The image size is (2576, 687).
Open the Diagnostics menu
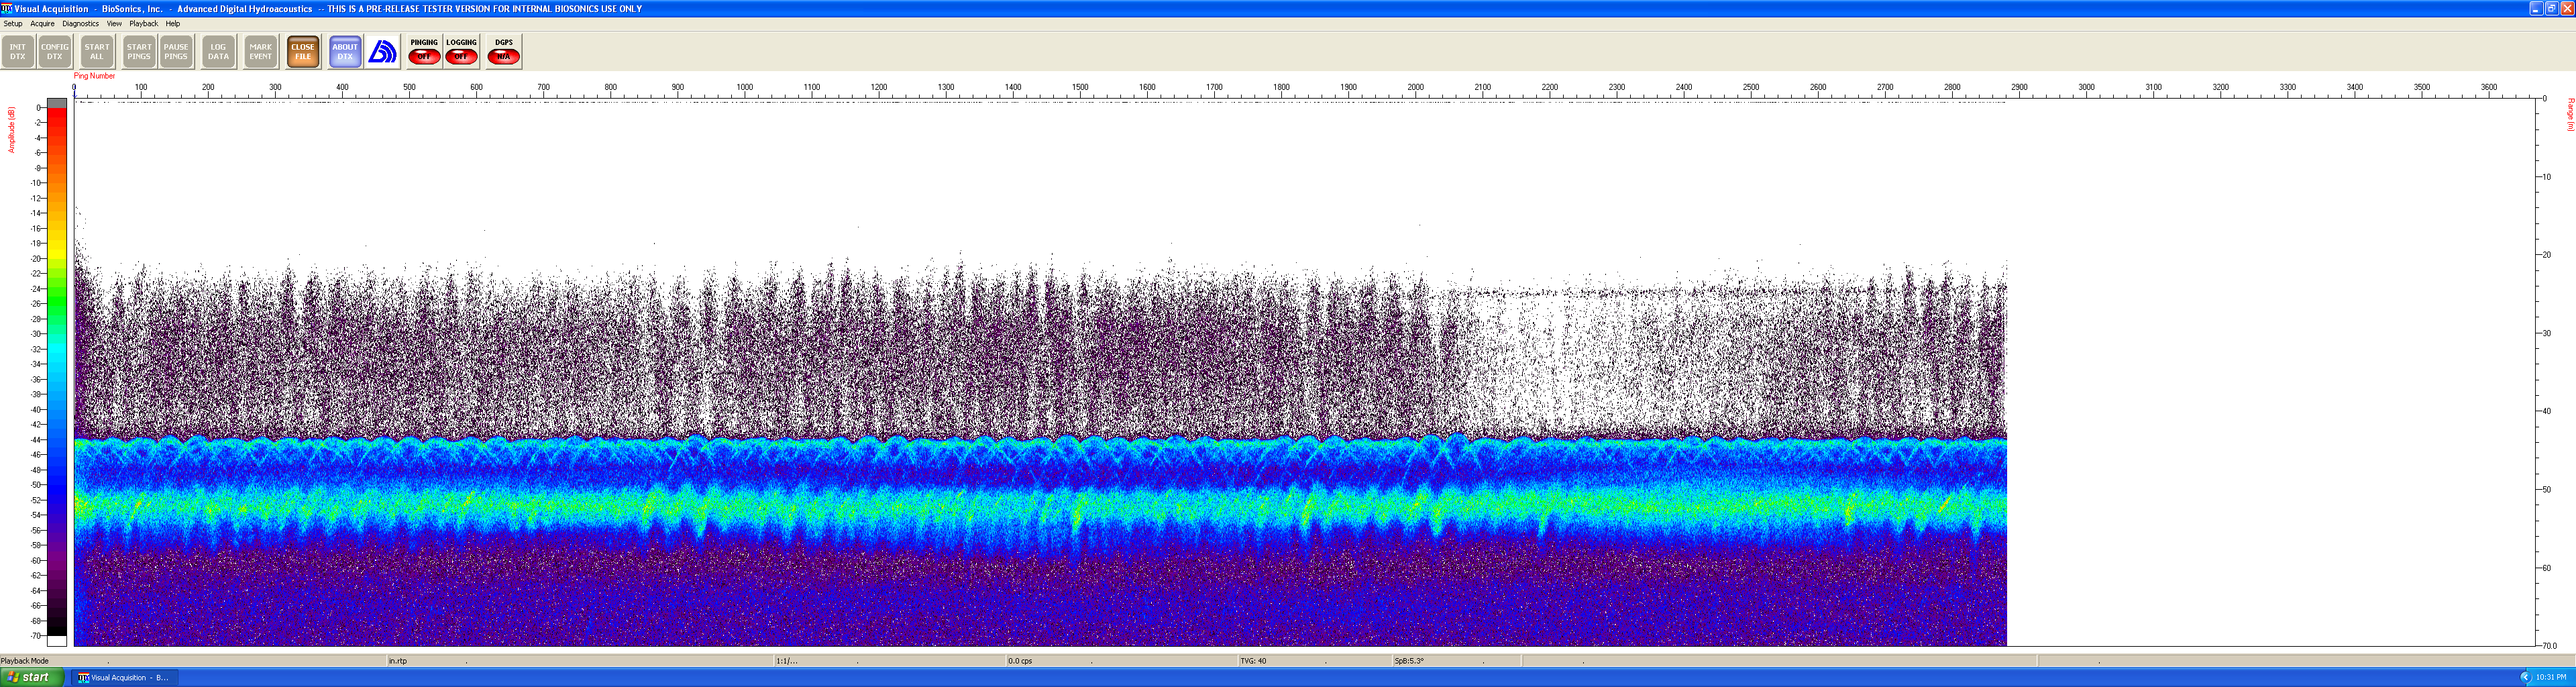[80, 23]
